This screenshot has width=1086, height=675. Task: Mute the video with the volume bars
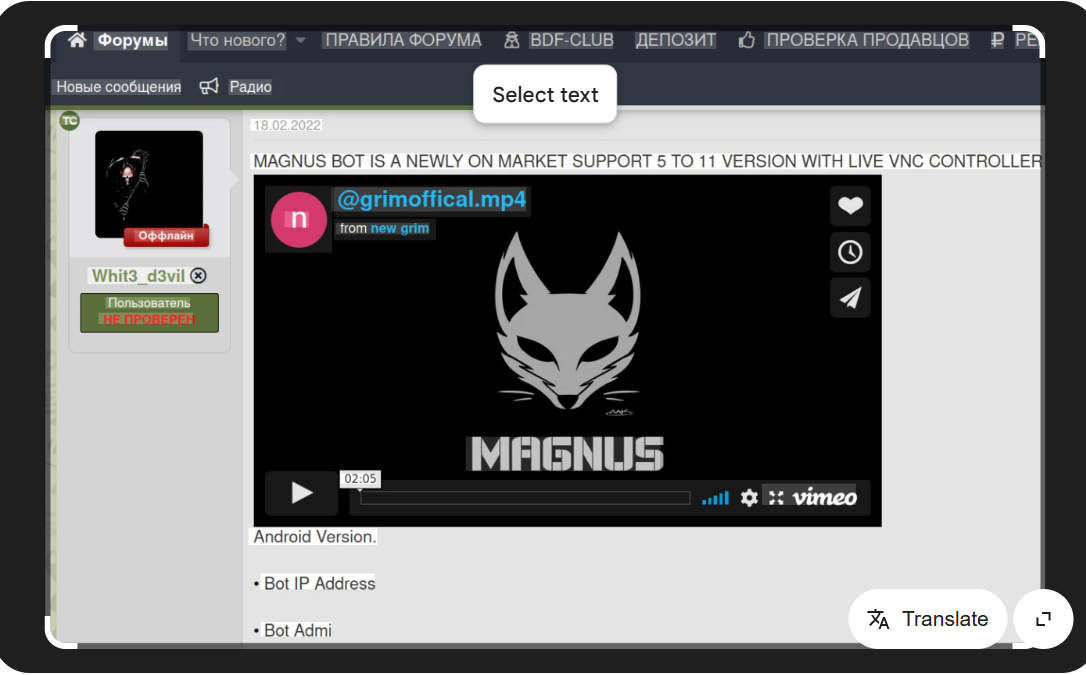point(716,497)
